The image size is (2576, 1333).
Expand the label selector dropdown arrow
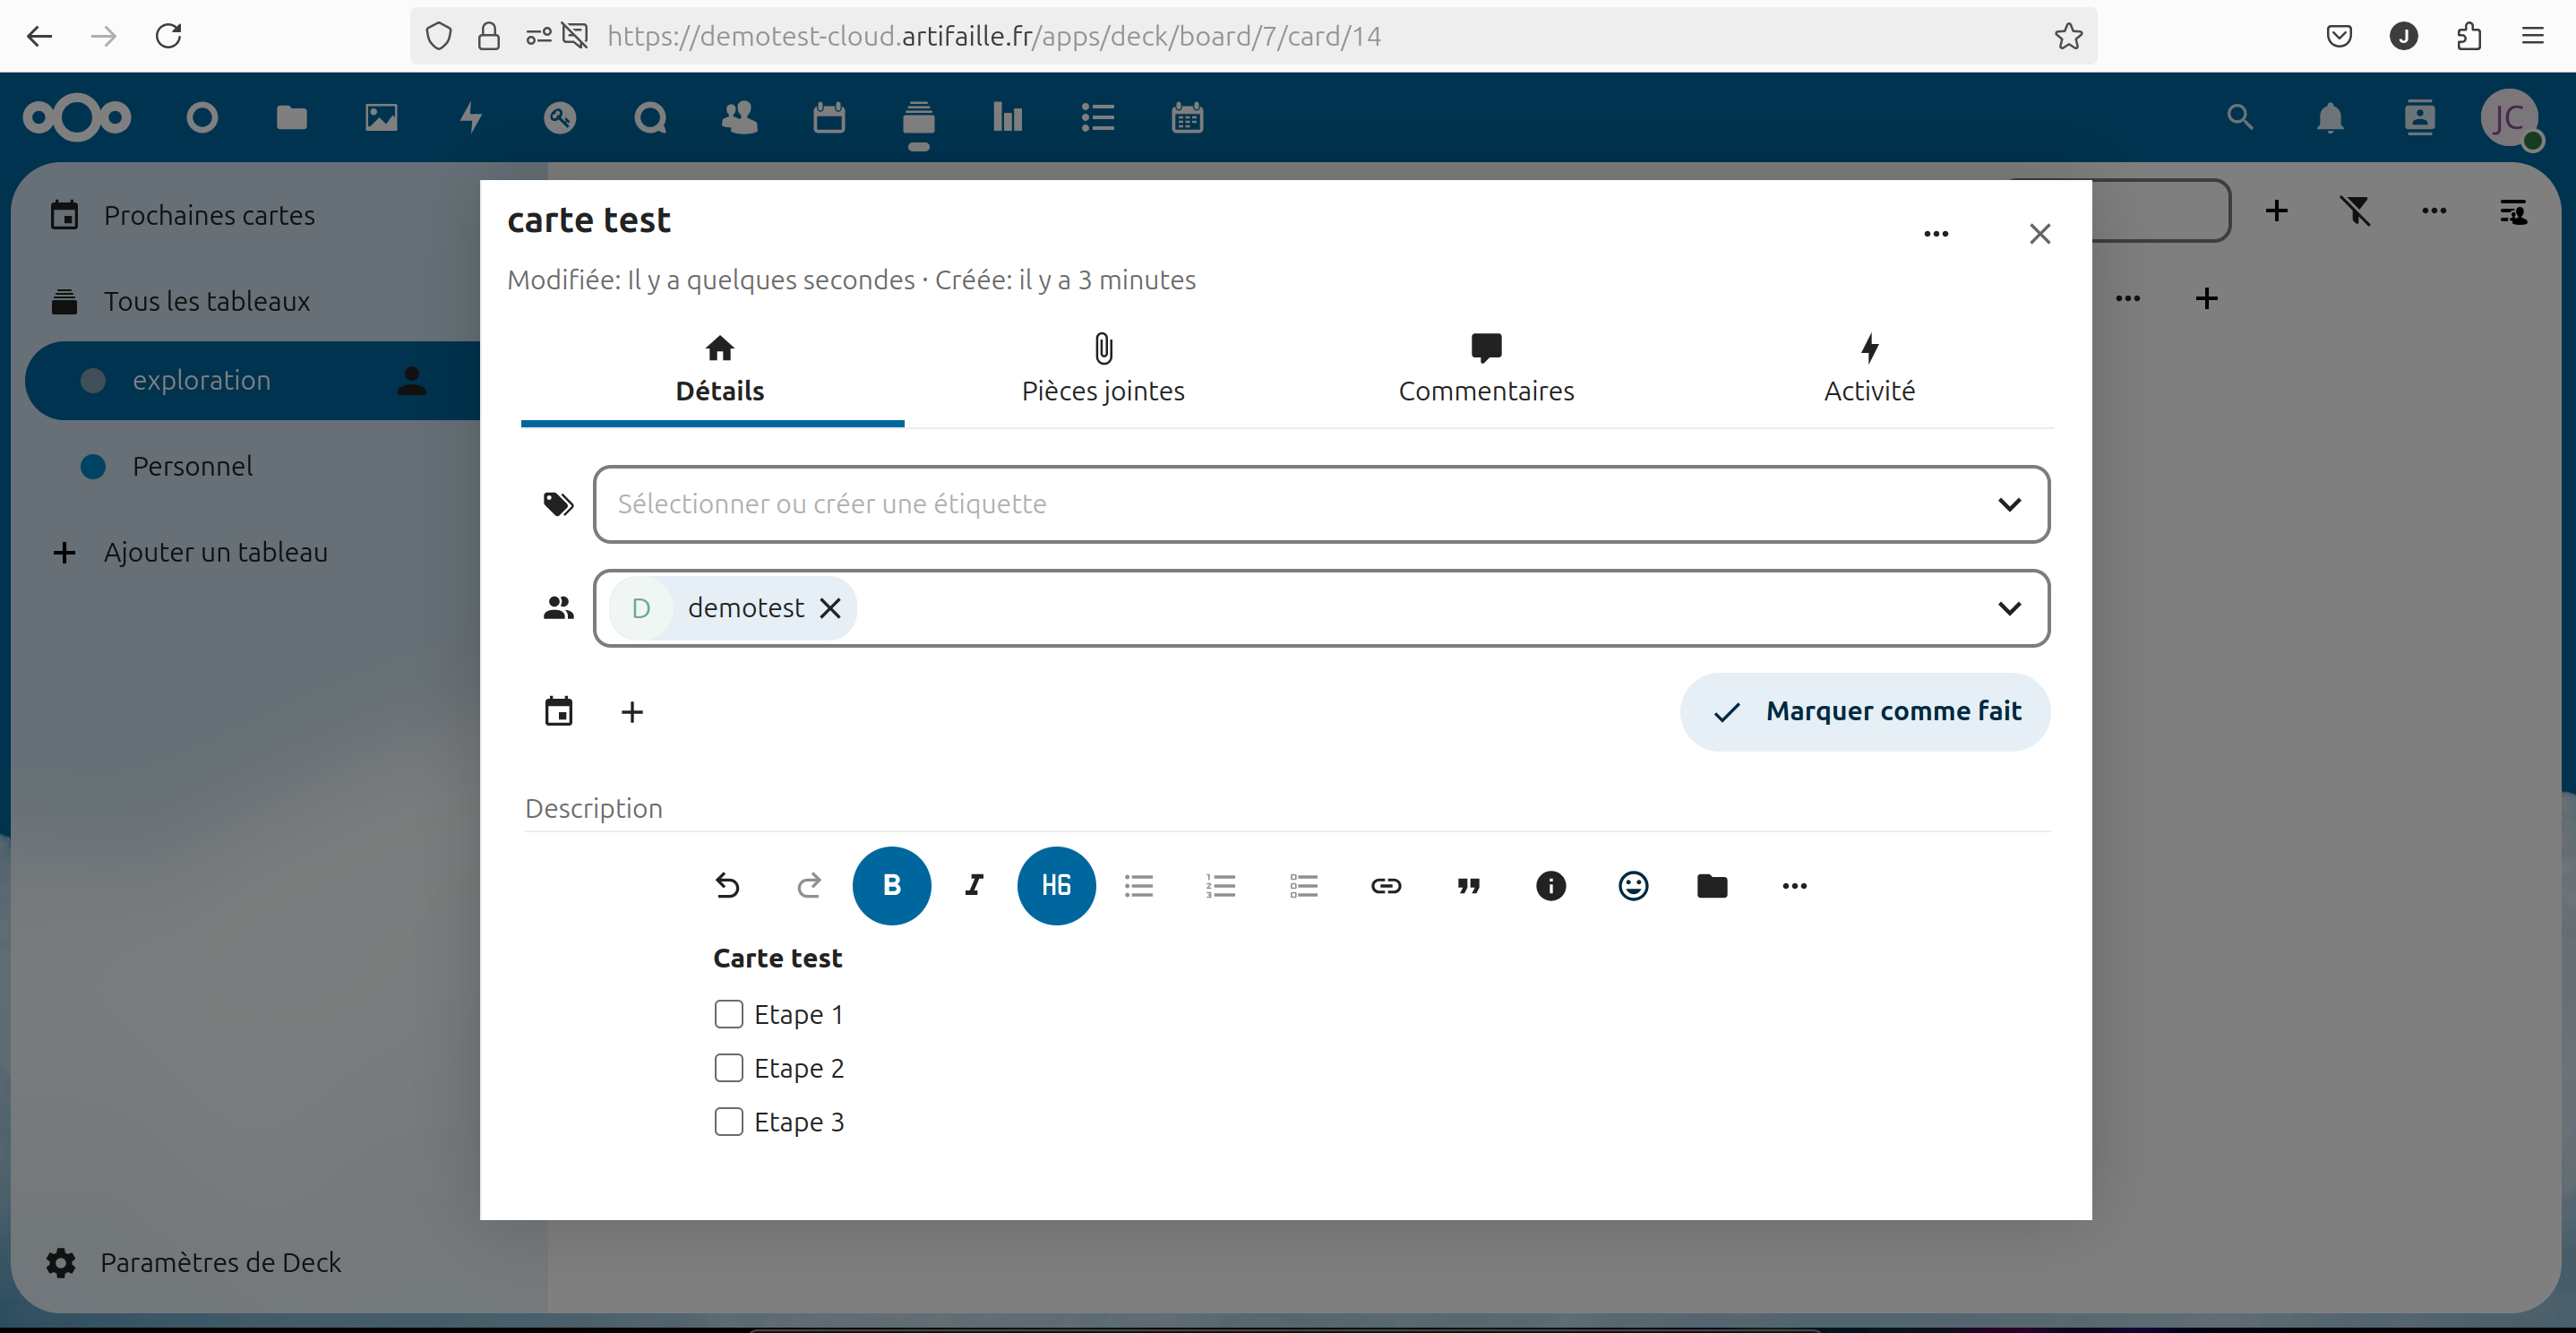tap(2009, 504)
